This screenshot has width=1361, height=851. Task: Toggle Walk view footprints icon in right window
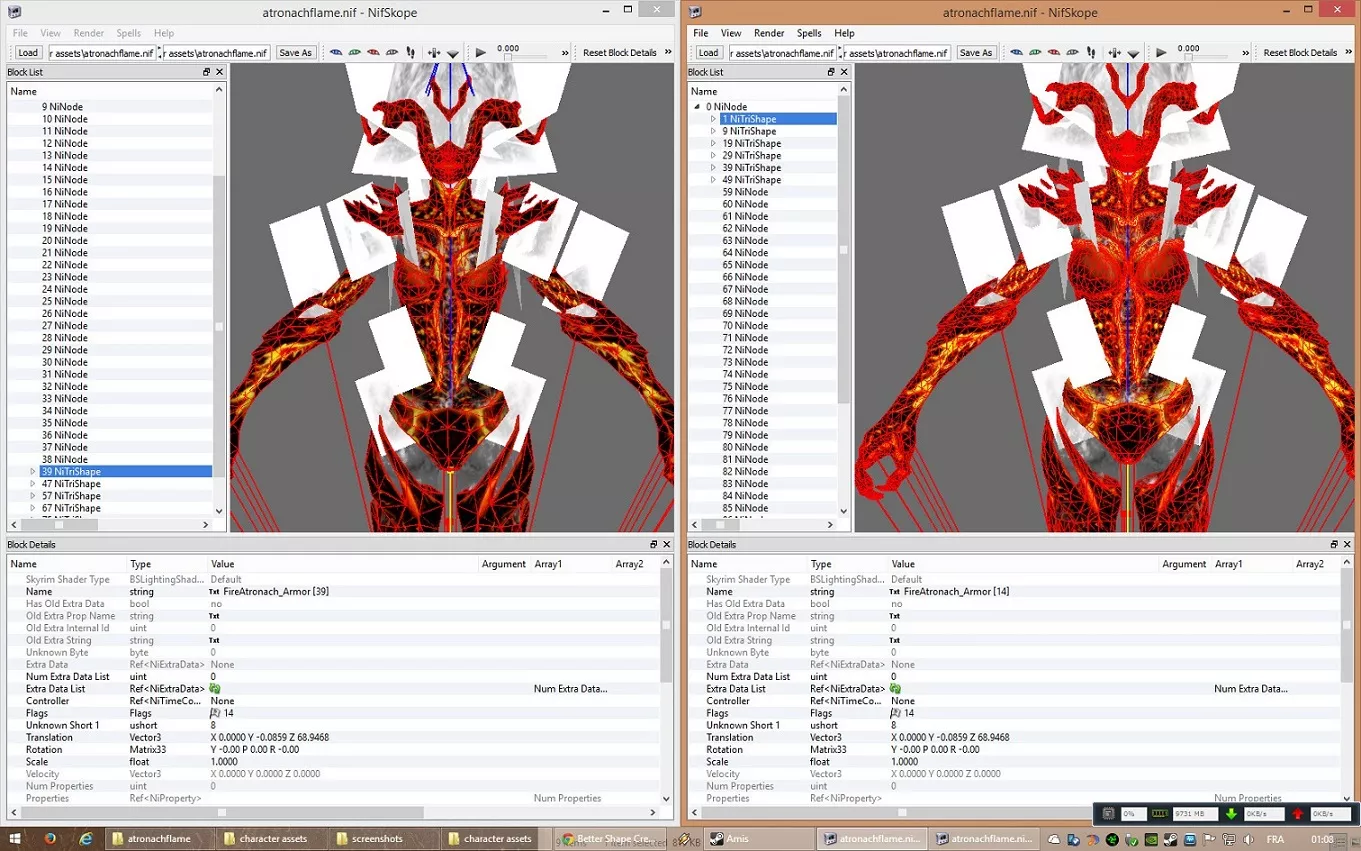1090,52
